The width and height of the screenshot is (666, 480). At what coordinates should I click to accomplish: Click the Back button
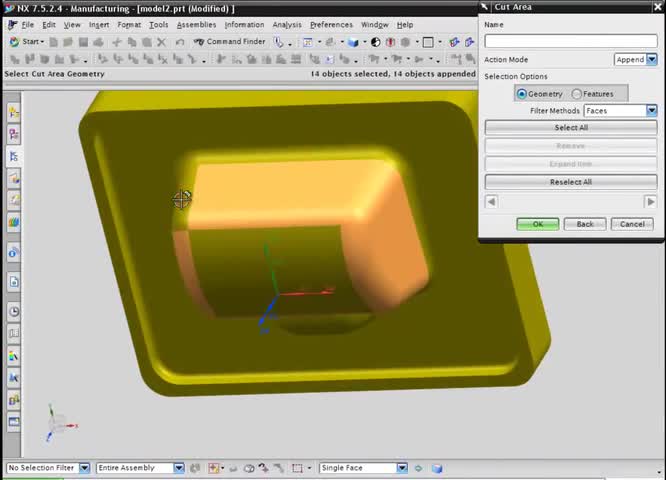[x=585, y=224]
